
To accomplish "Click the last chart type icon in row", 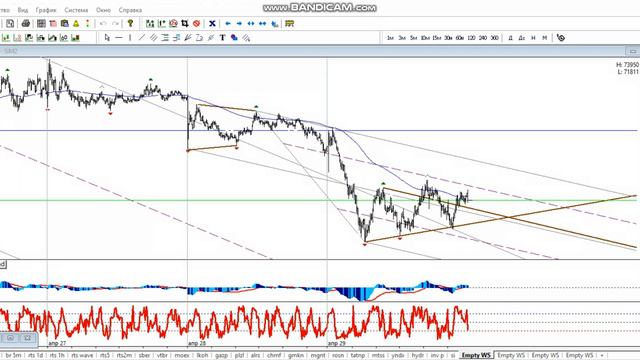I will point(76,38).
